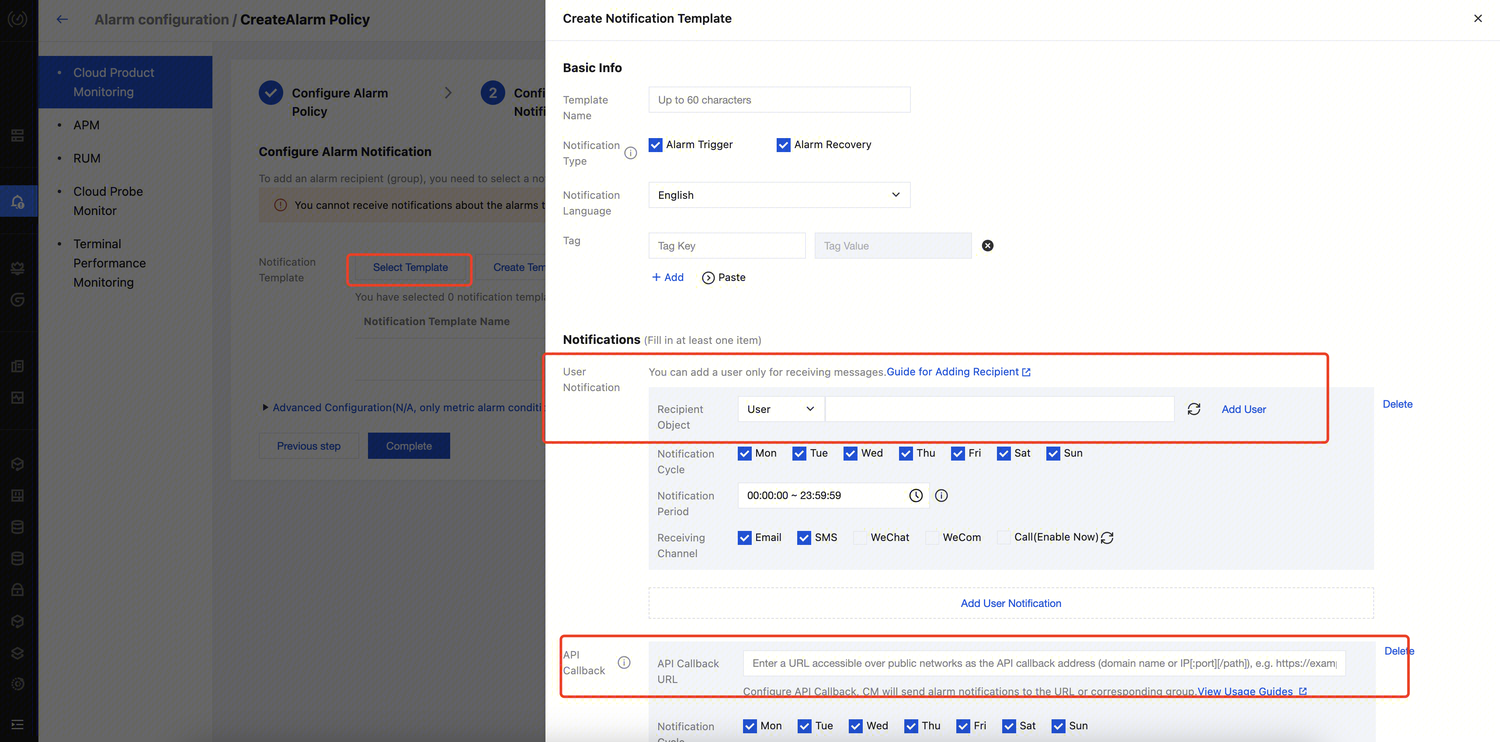Image resolution: width=1500 pixels, height=742 pixels.
Task: Remove tag with the circular X icon
Action: [987, 246]
